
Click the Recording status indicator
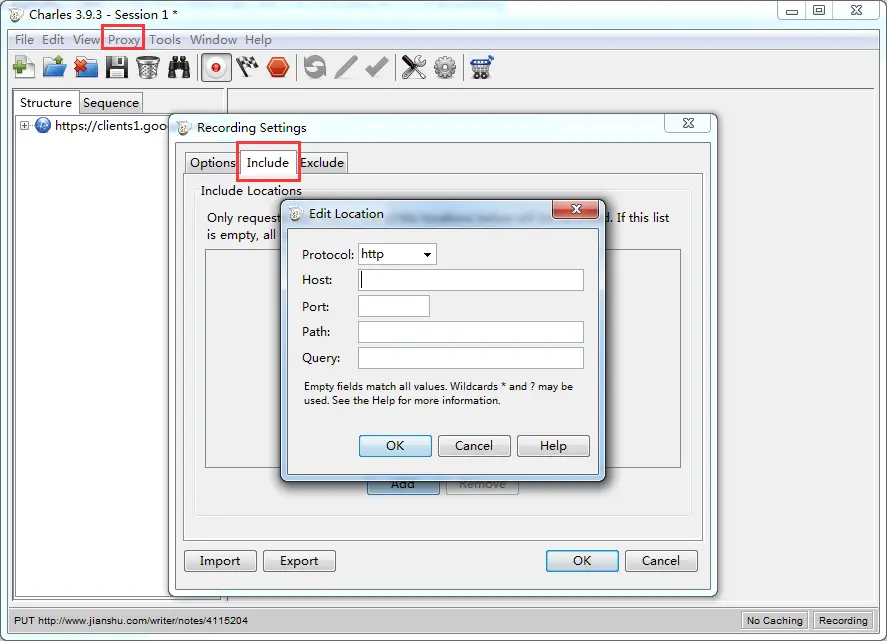coord(843,620)
